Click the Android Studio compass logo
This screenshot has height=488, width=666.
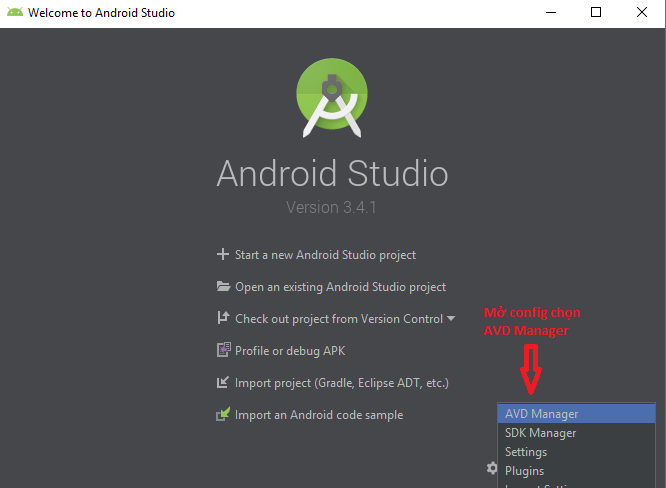coord(332,98)
